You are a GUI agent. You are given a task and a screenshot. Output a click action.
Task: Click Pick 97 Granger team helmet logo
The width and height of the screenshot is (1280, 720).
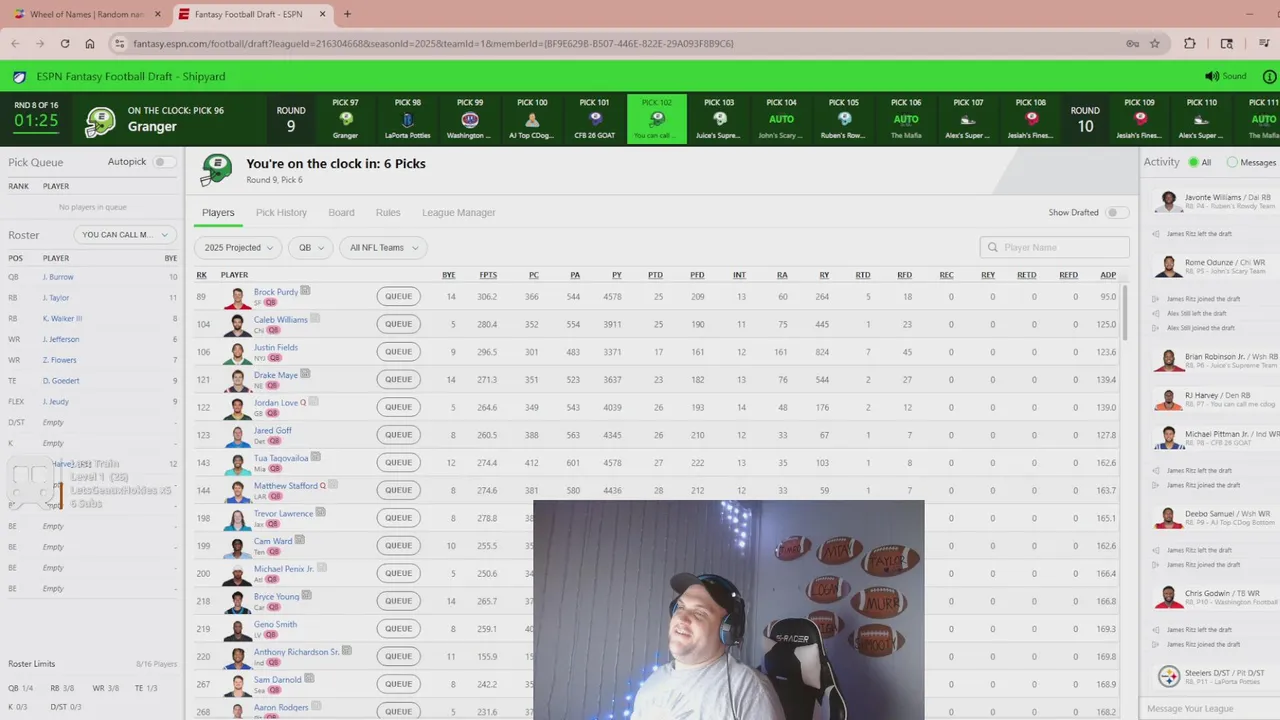(345, 119)
